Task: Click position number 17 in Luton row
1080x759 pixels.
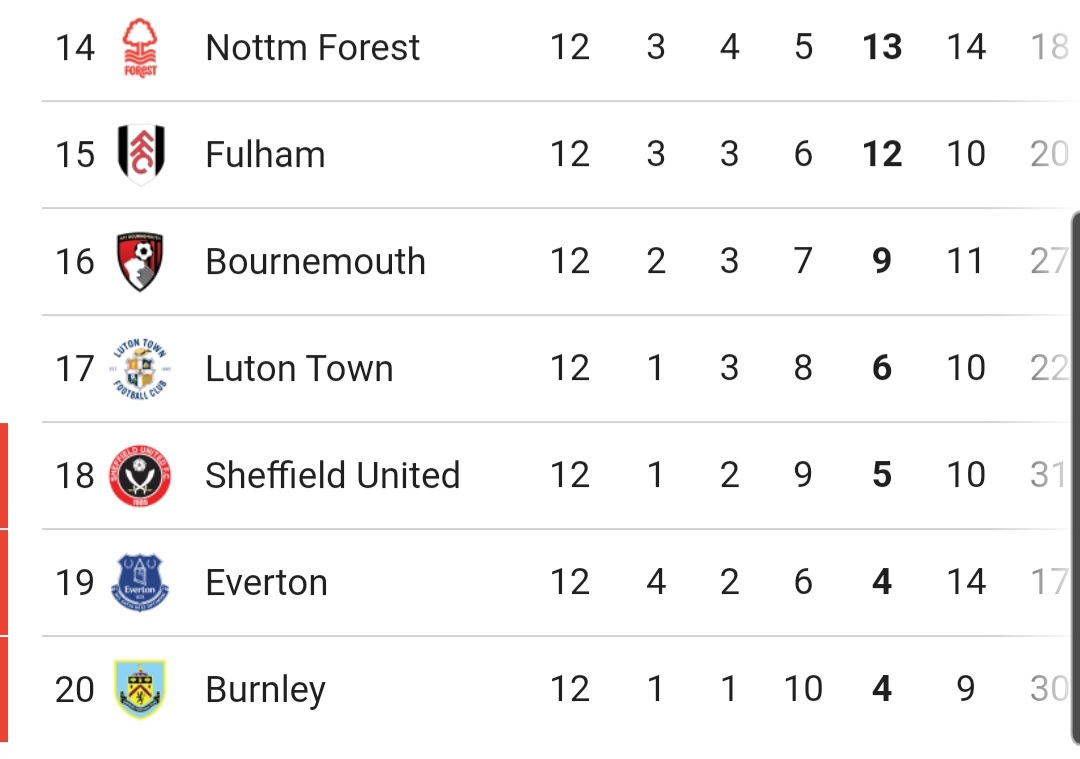Action: [74, 368]
